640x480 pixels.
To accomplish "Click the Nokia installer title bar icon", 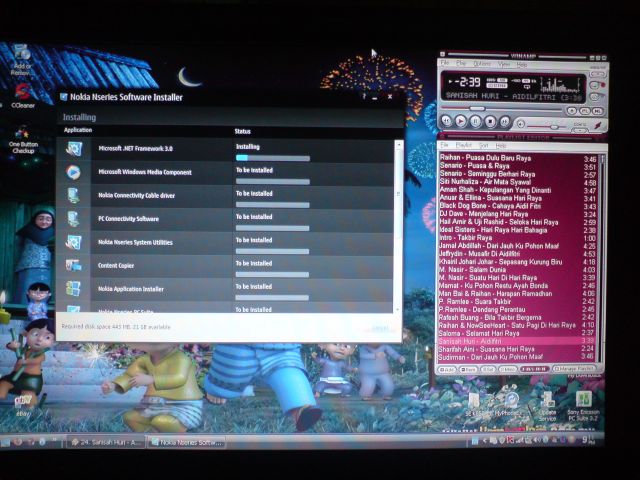I will pyautogui.click(x=64, y=97).
